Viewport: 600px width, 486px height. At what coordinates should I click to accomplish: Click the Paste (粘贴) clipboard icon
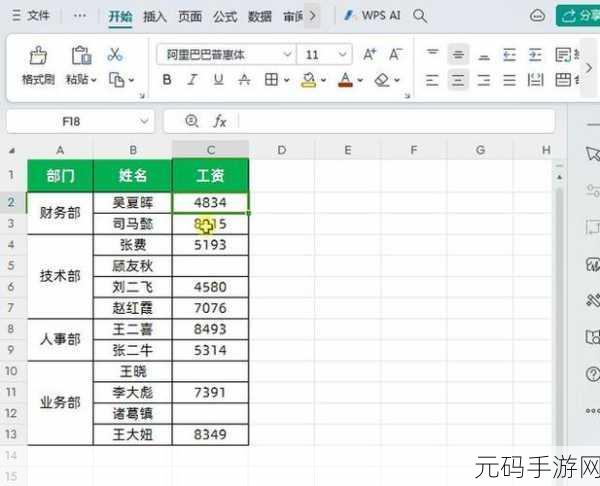(81, 55)
